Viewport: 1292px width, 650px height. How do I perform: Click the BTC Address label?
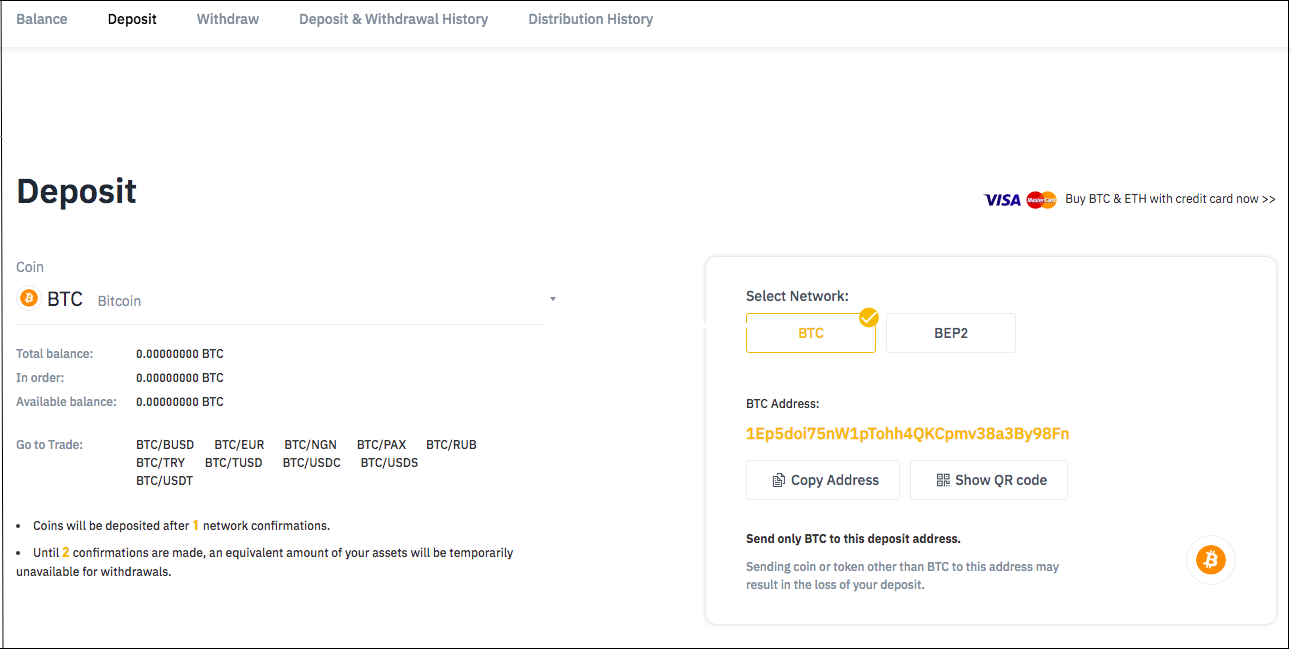pyautogui.click(x=783, y=404)
